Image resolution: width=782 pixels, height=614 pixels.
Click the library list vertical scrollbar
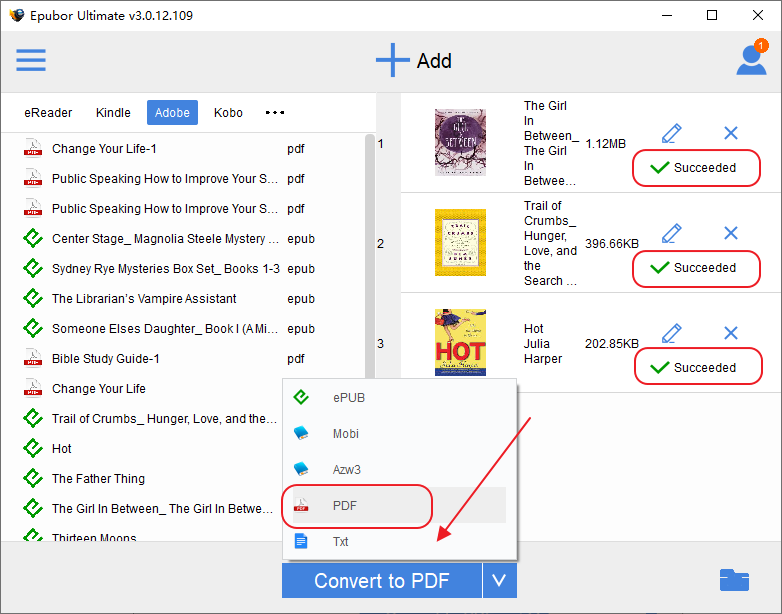pos(370,250)
